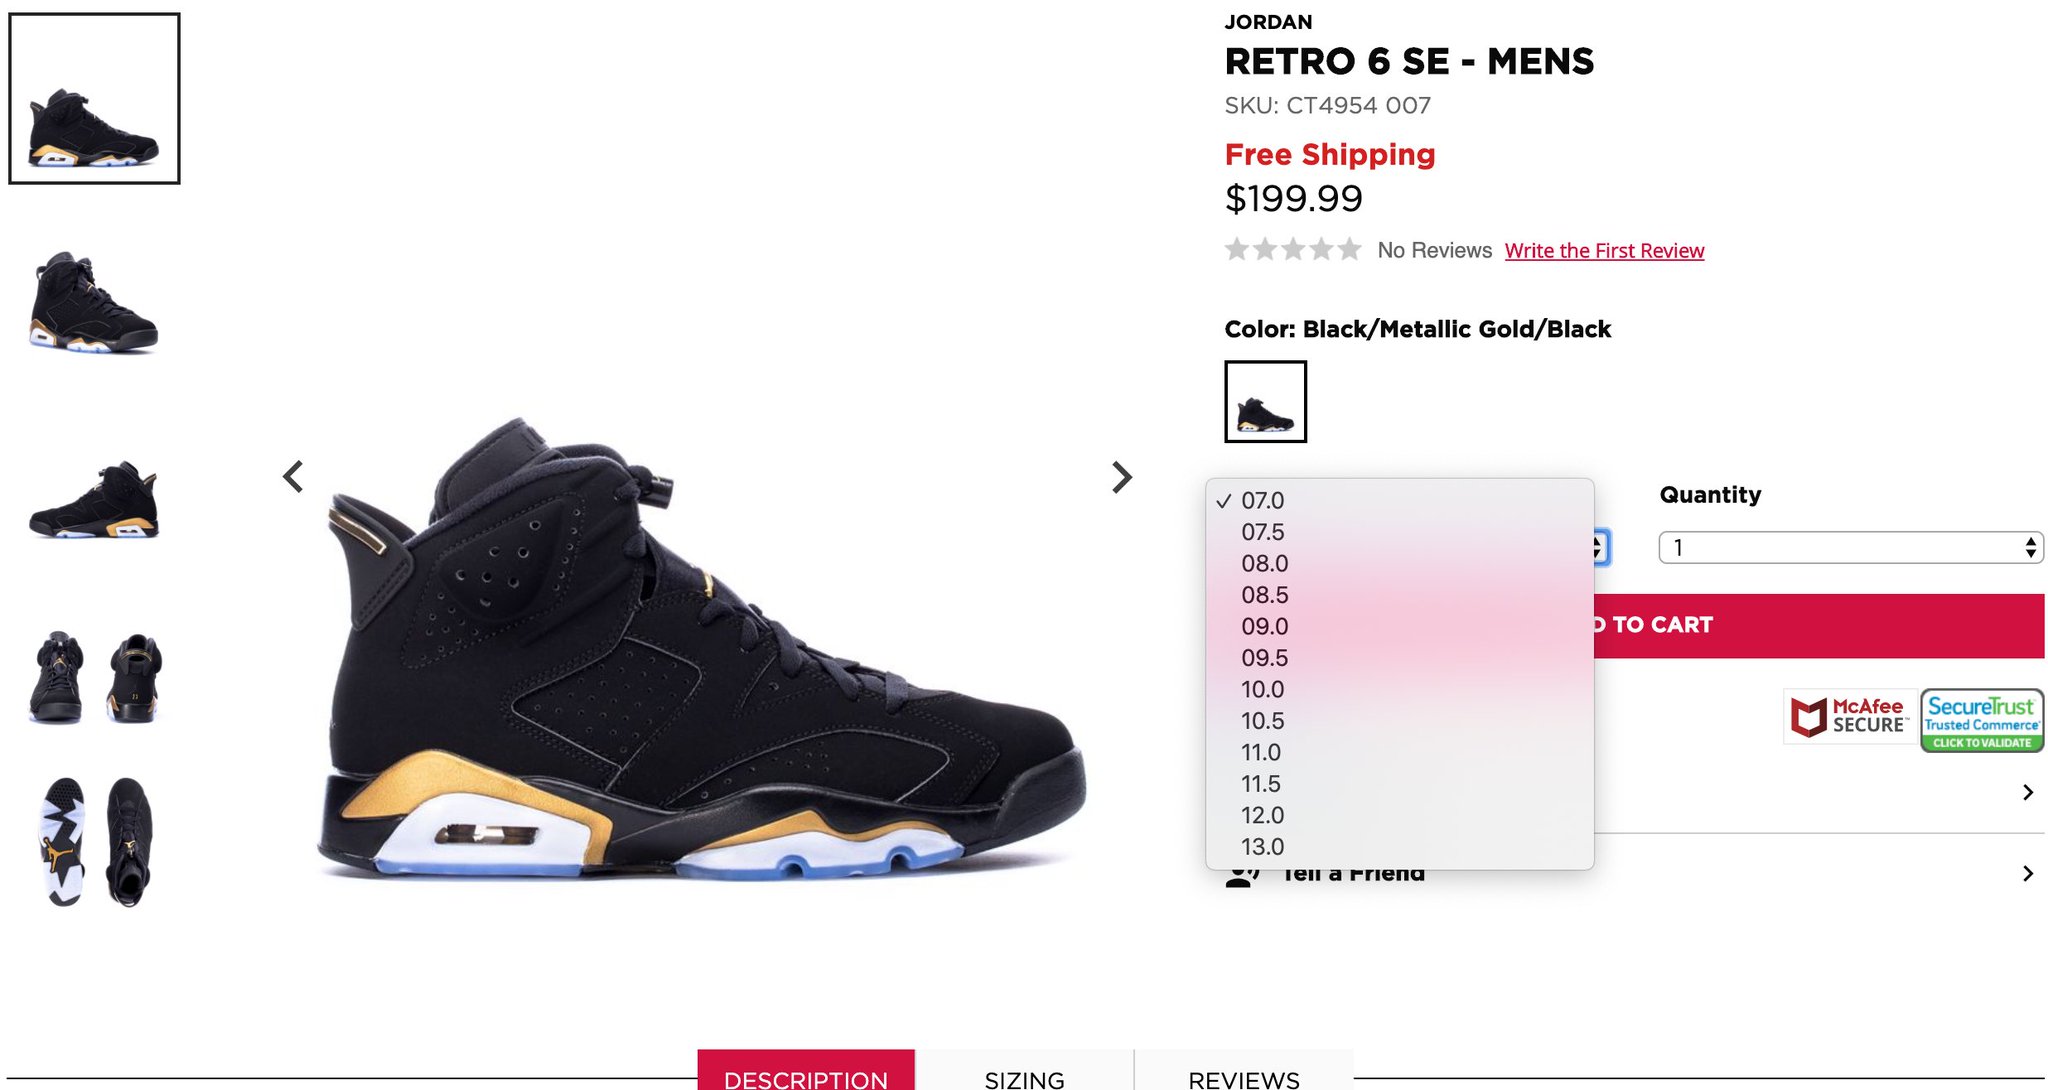Expand the Tell a Friend row arrow
This screenshot has height=1090, width=2048.
[x=2028, y=874]
